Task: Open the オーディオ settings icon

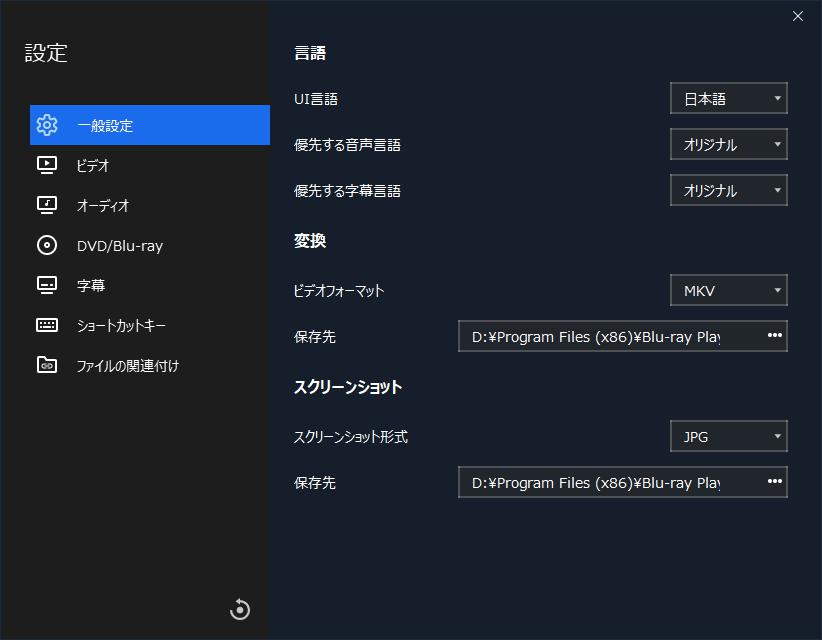Action: tap(47, 205)
